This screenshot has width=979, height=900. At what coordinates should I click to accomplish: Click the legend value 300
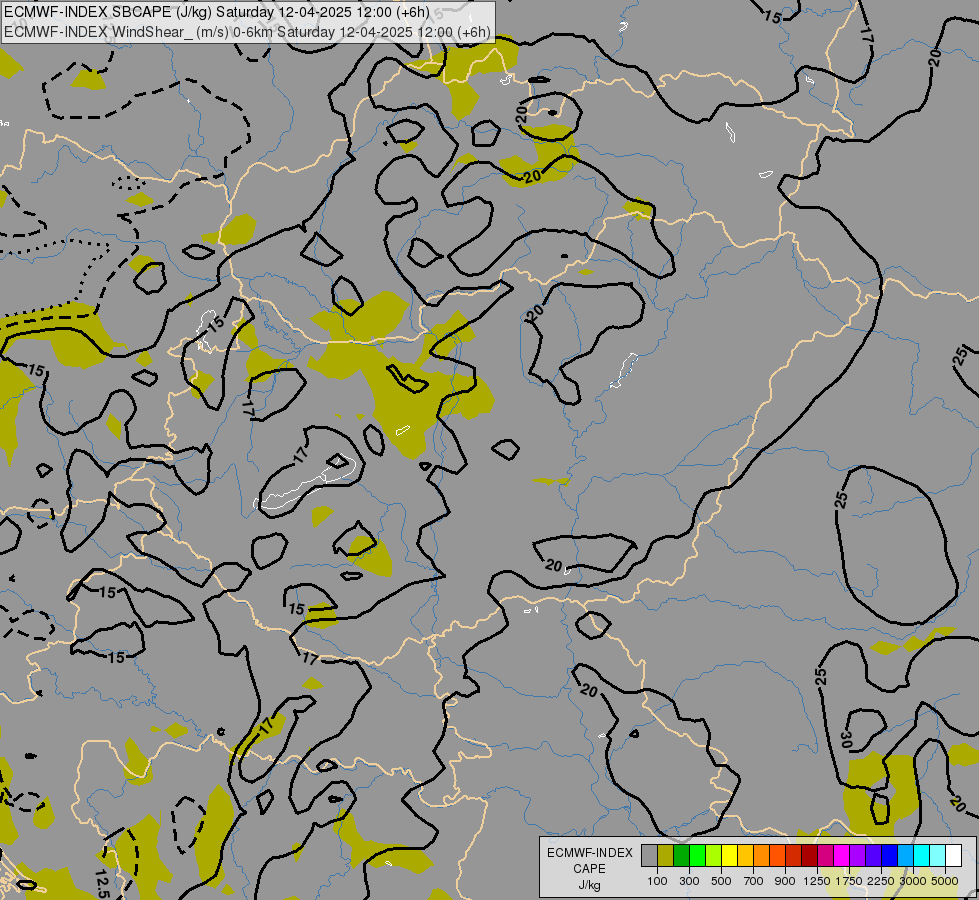(x=689, y=881)
